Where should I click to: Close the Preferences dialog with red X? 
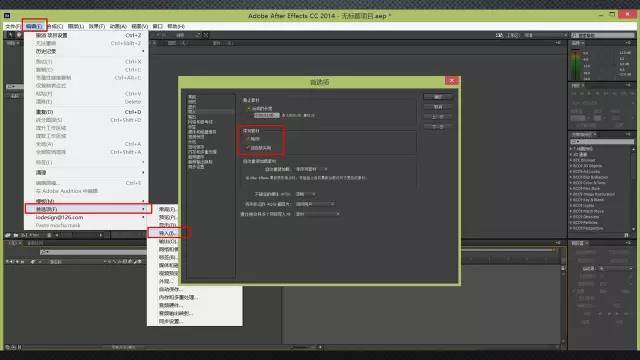coord(452,81)
